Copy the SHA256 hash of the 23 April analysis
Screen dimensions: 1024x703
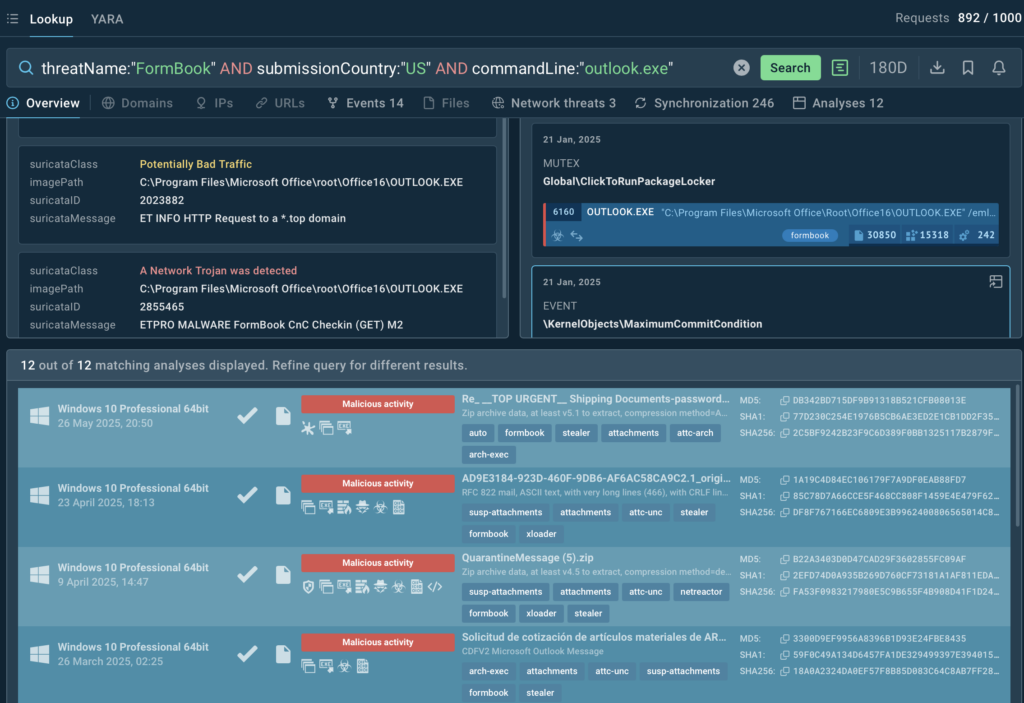coord(785,512)
